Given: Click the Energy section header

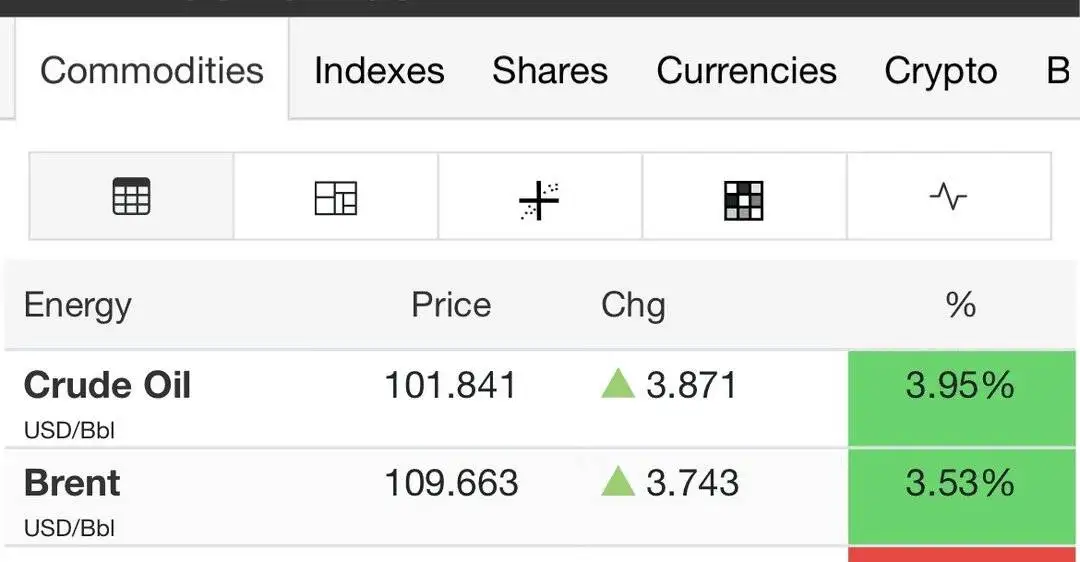Looking at the screenshot, I should [77, 306].
